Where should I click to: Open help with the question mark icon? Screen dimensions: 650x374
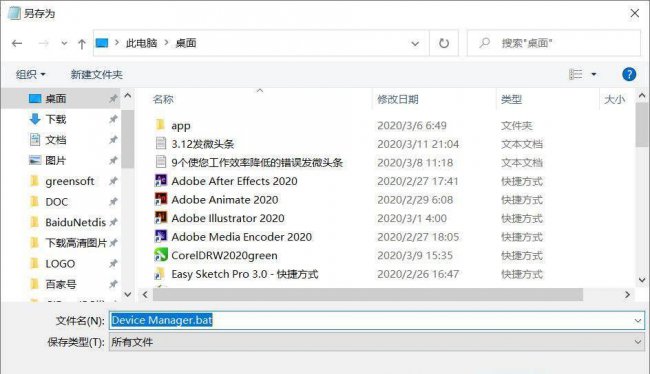pyautogui.click(x=629, y=74)
